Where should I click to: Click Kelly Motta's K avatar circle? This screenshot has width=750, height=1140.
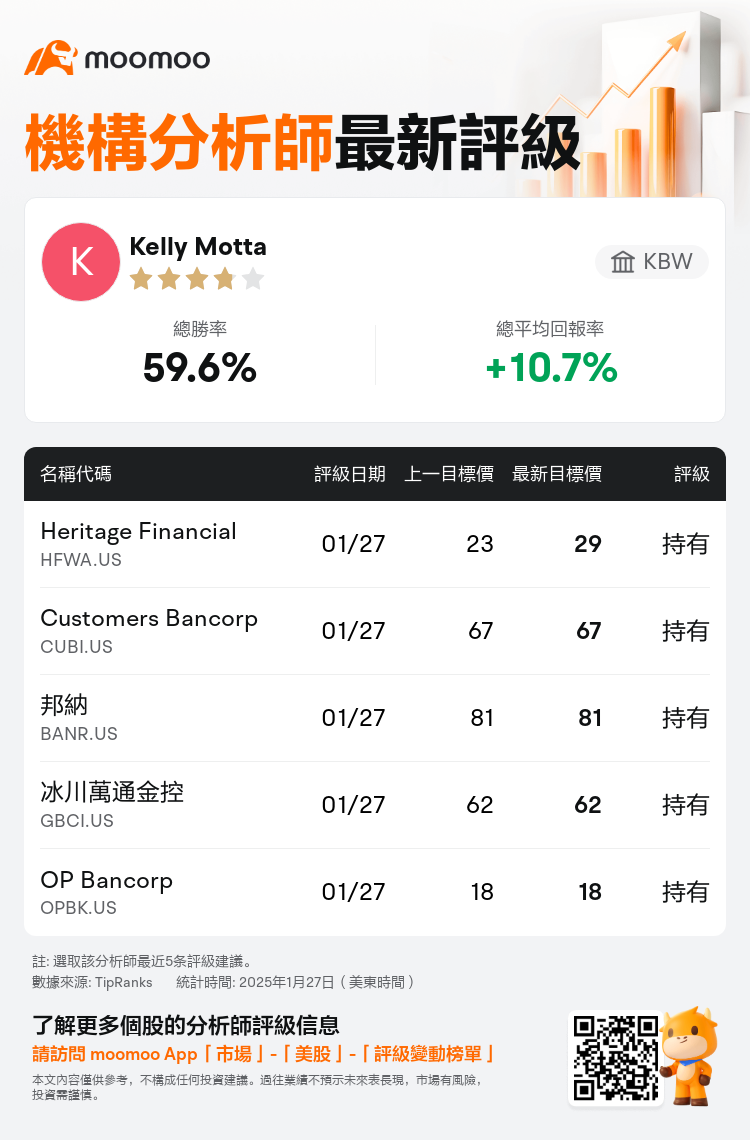(x=81, y=262)
